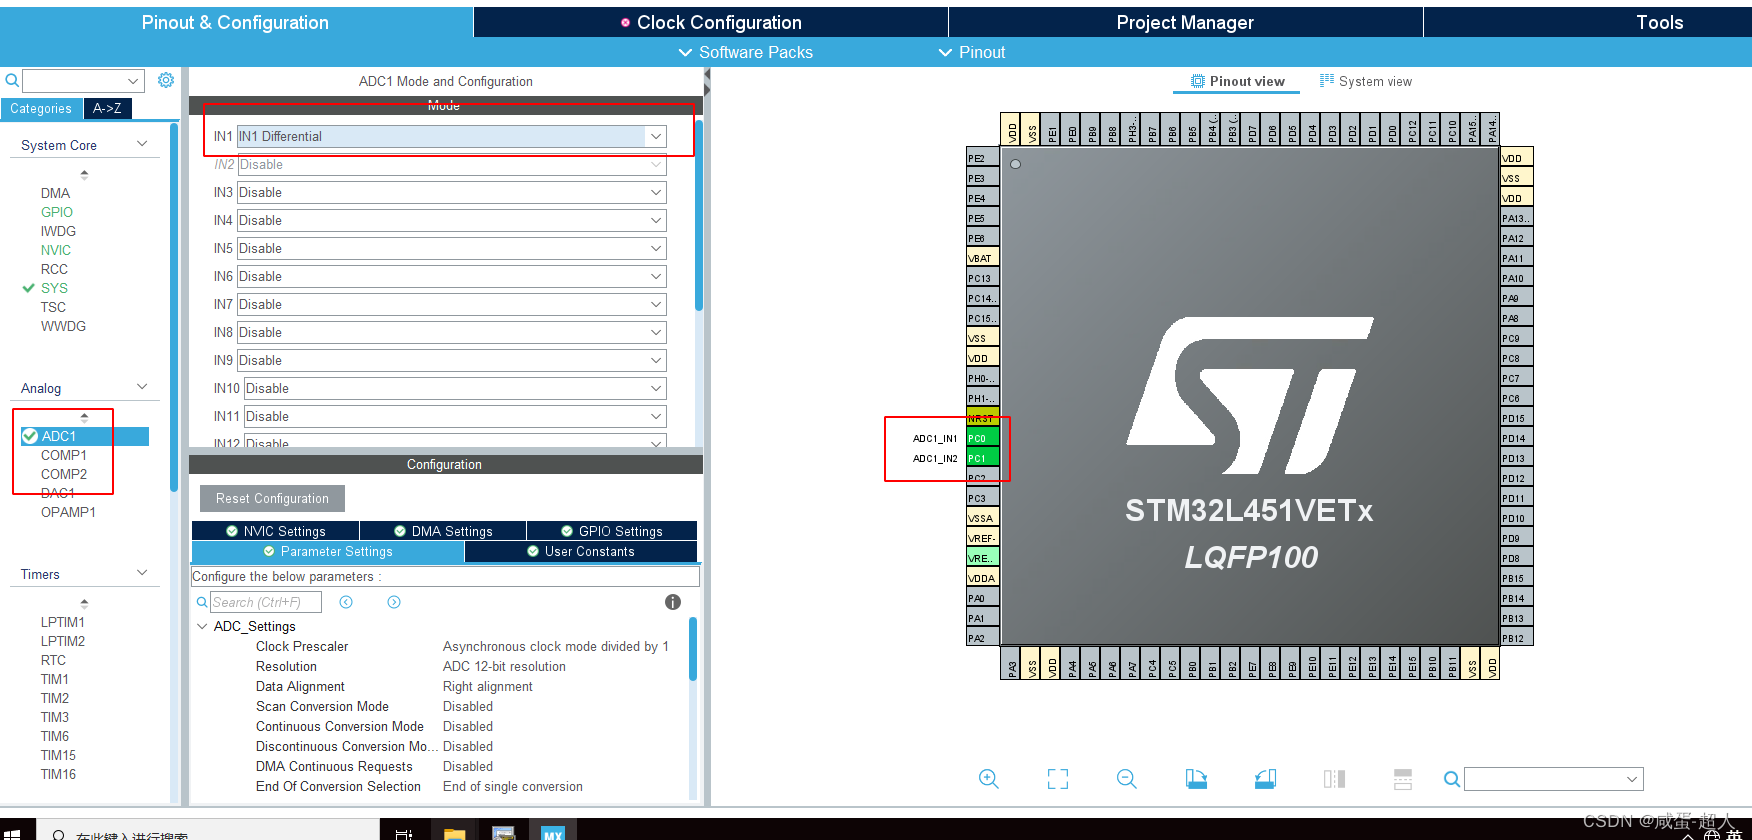
Task: Open Task View on the taskbar
Action: (x=404, y=833)
